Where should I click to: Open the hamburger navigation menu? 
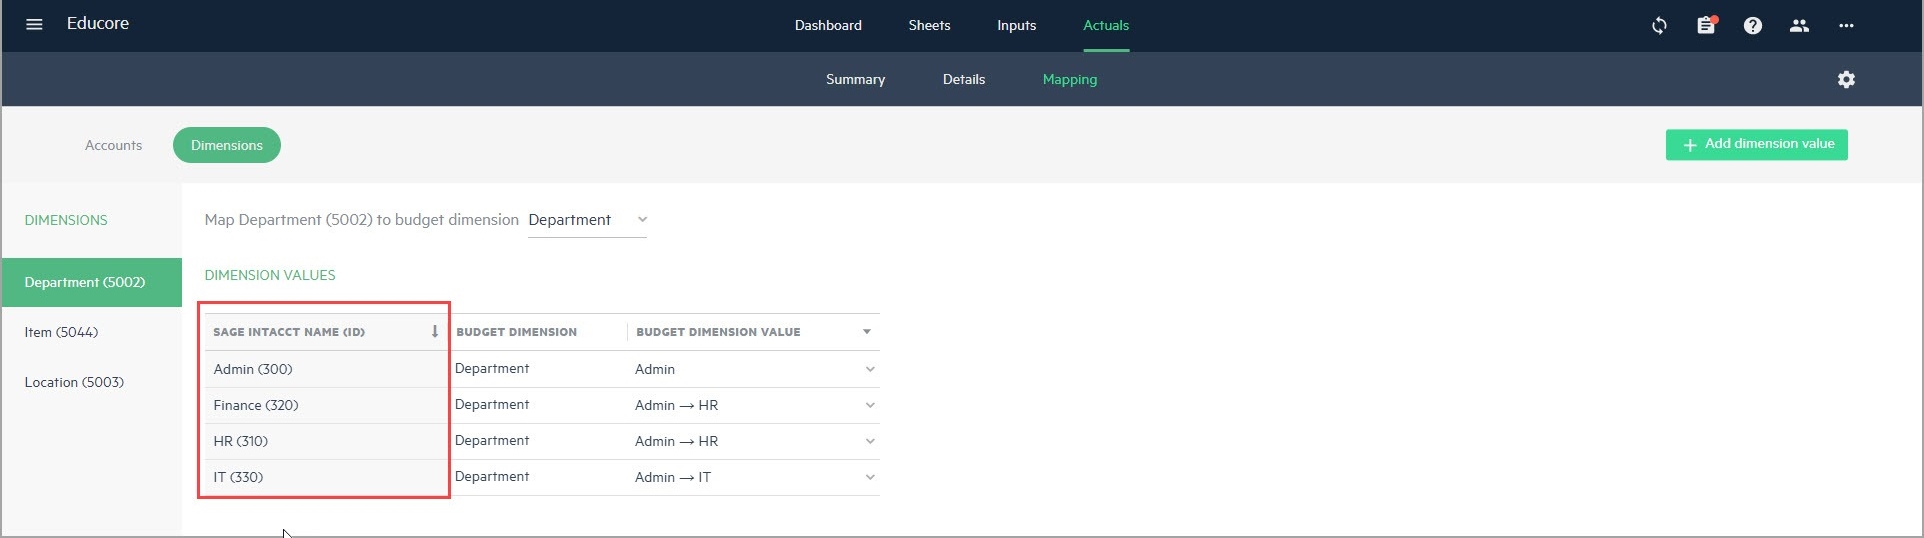coord(34,24)
